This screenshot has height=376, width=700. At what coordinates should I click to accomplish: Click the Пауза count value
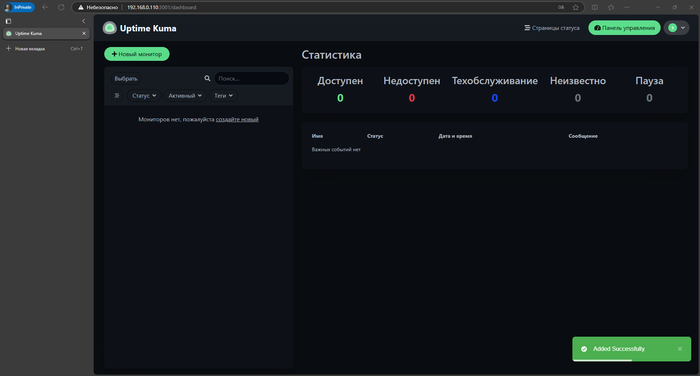pos(649,98)
